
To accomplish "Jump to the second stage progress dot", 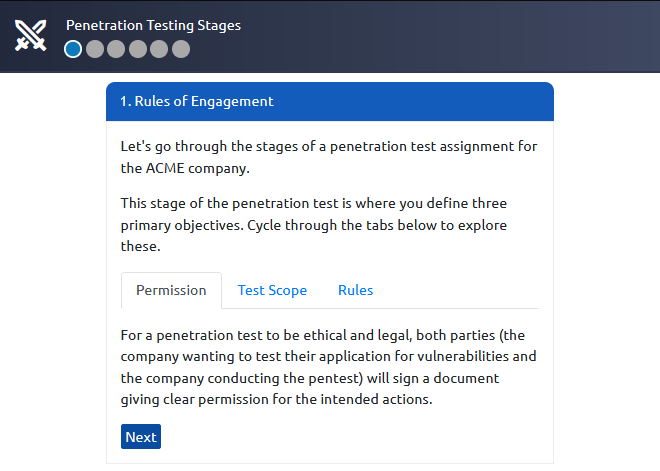I will (95, 49).
